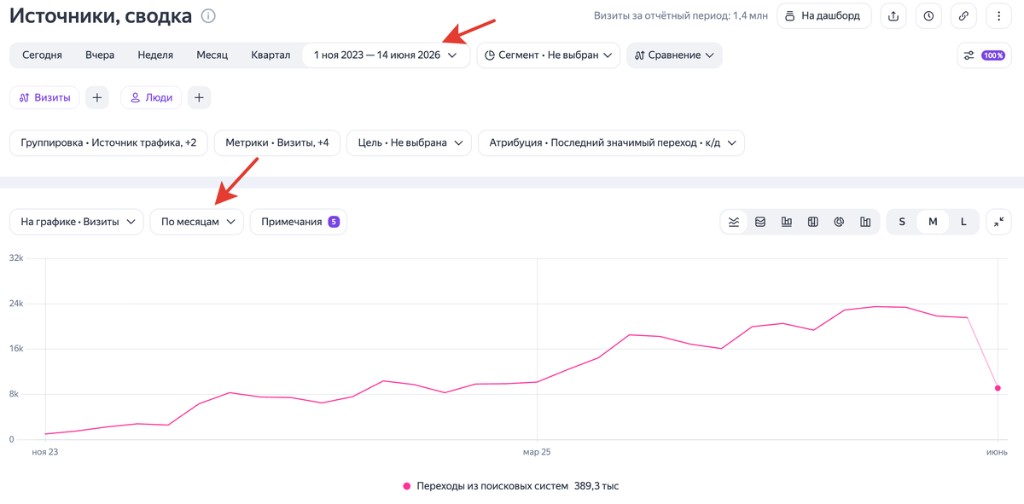Collapse the chart with the shrink arrows icon
The image size is (1024, 504).
coord(999,222)
